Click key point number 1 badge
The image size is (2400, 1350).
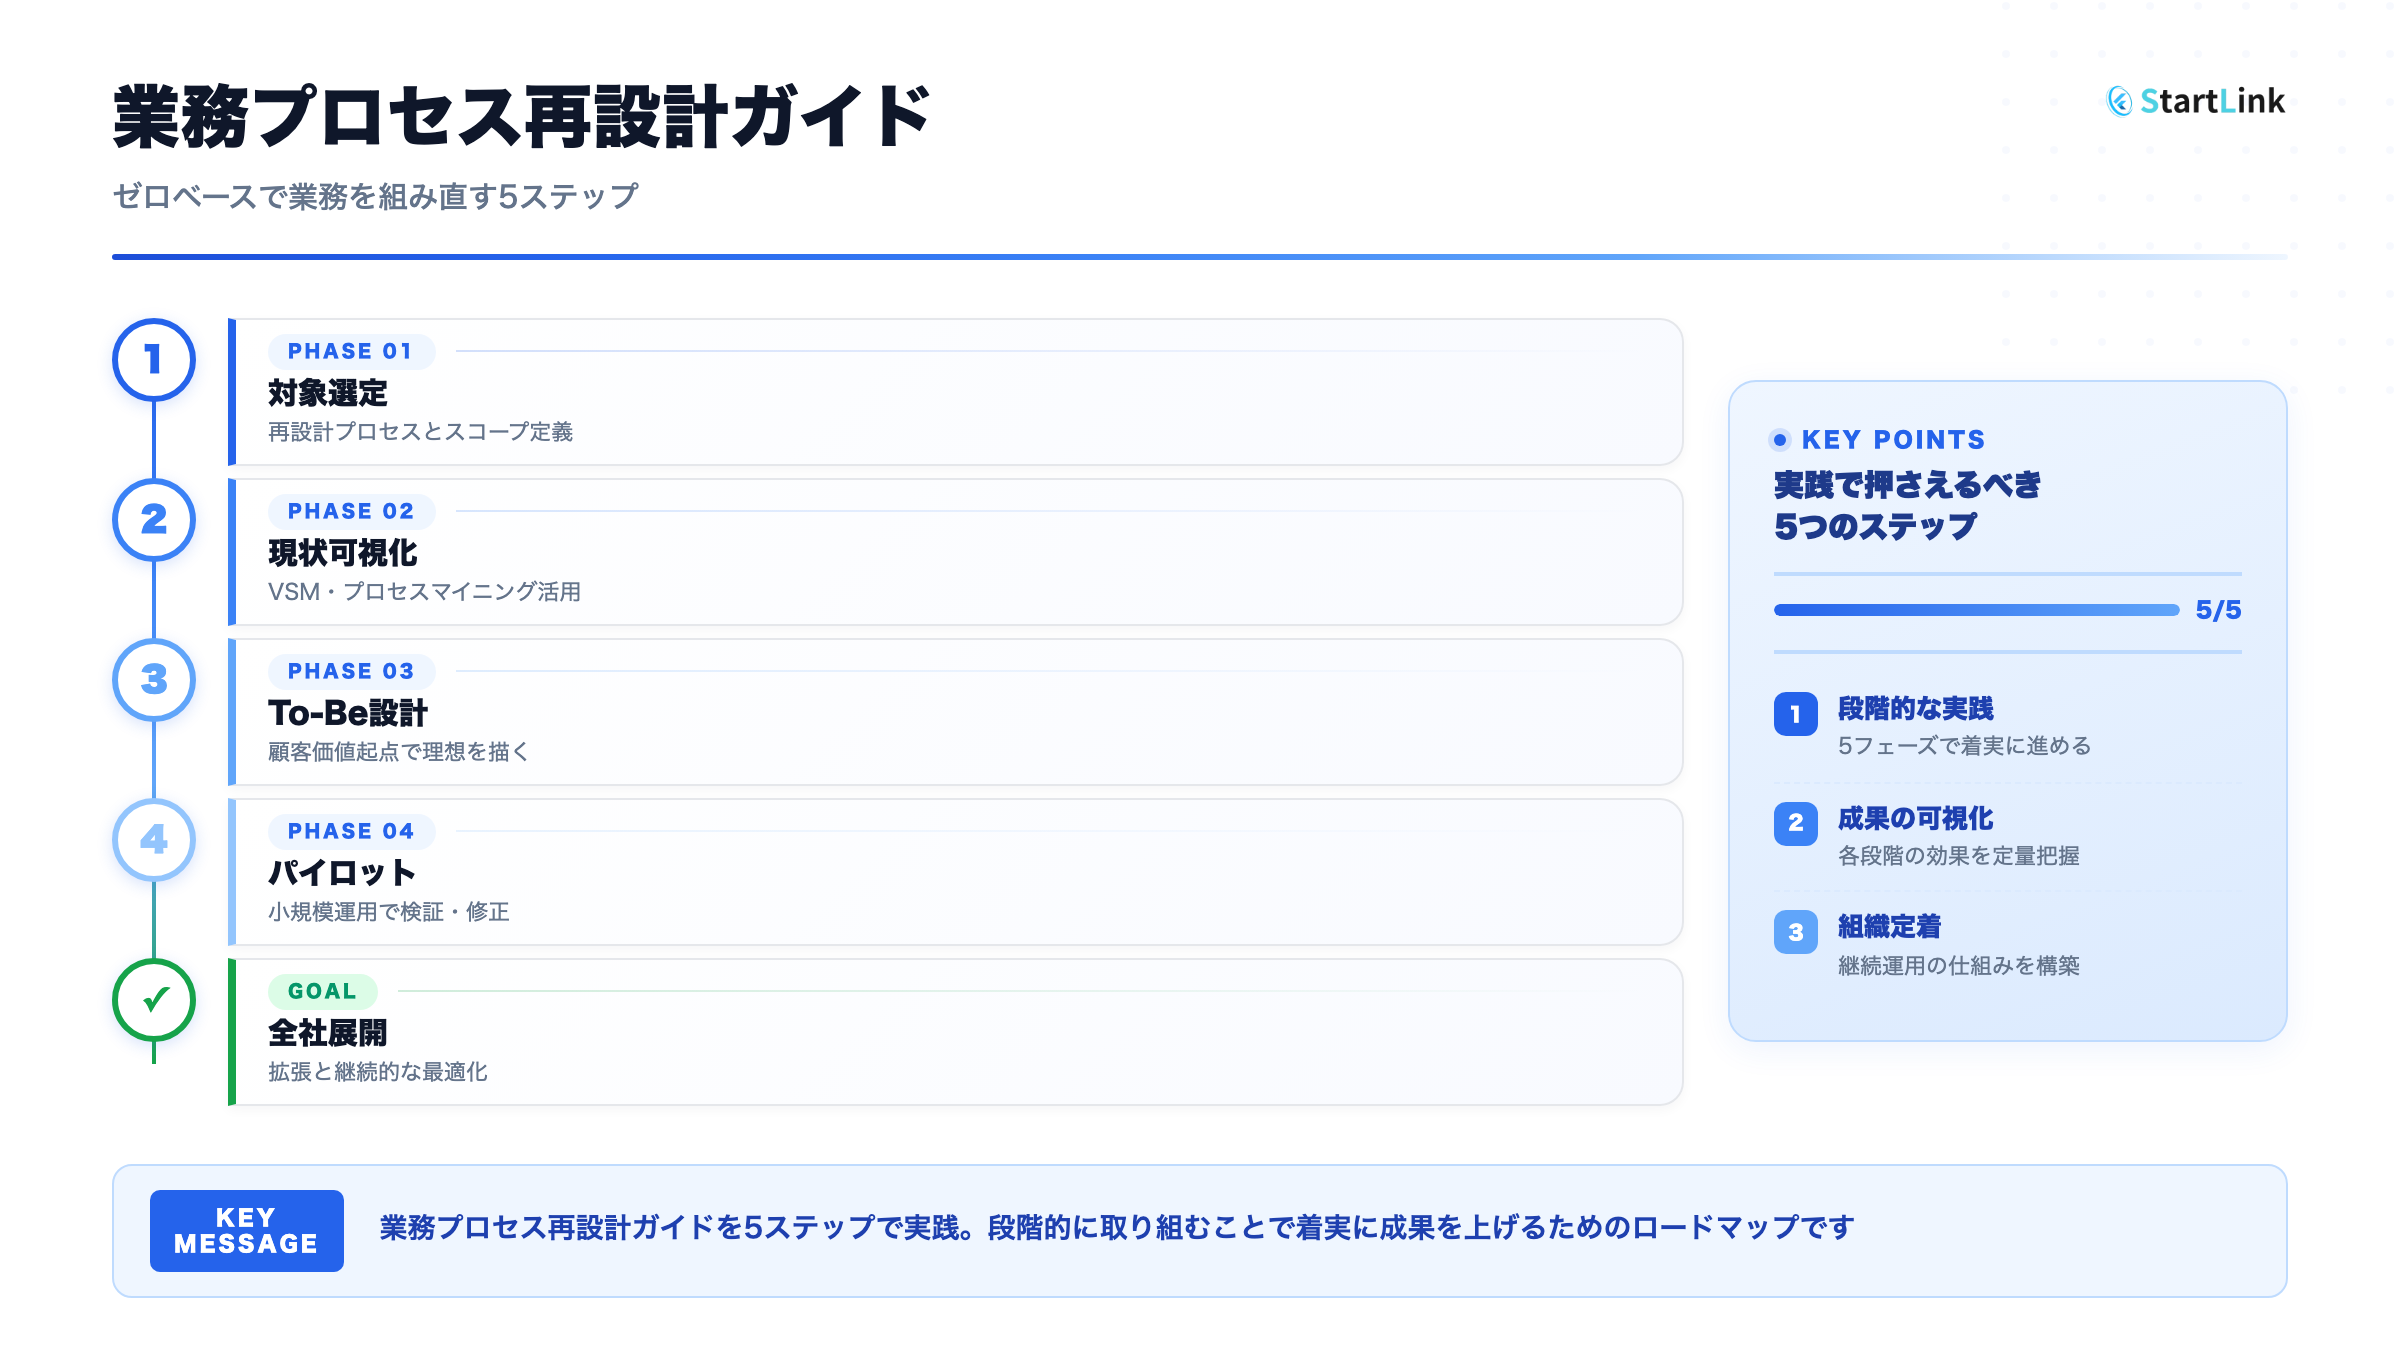[1795, 714]
